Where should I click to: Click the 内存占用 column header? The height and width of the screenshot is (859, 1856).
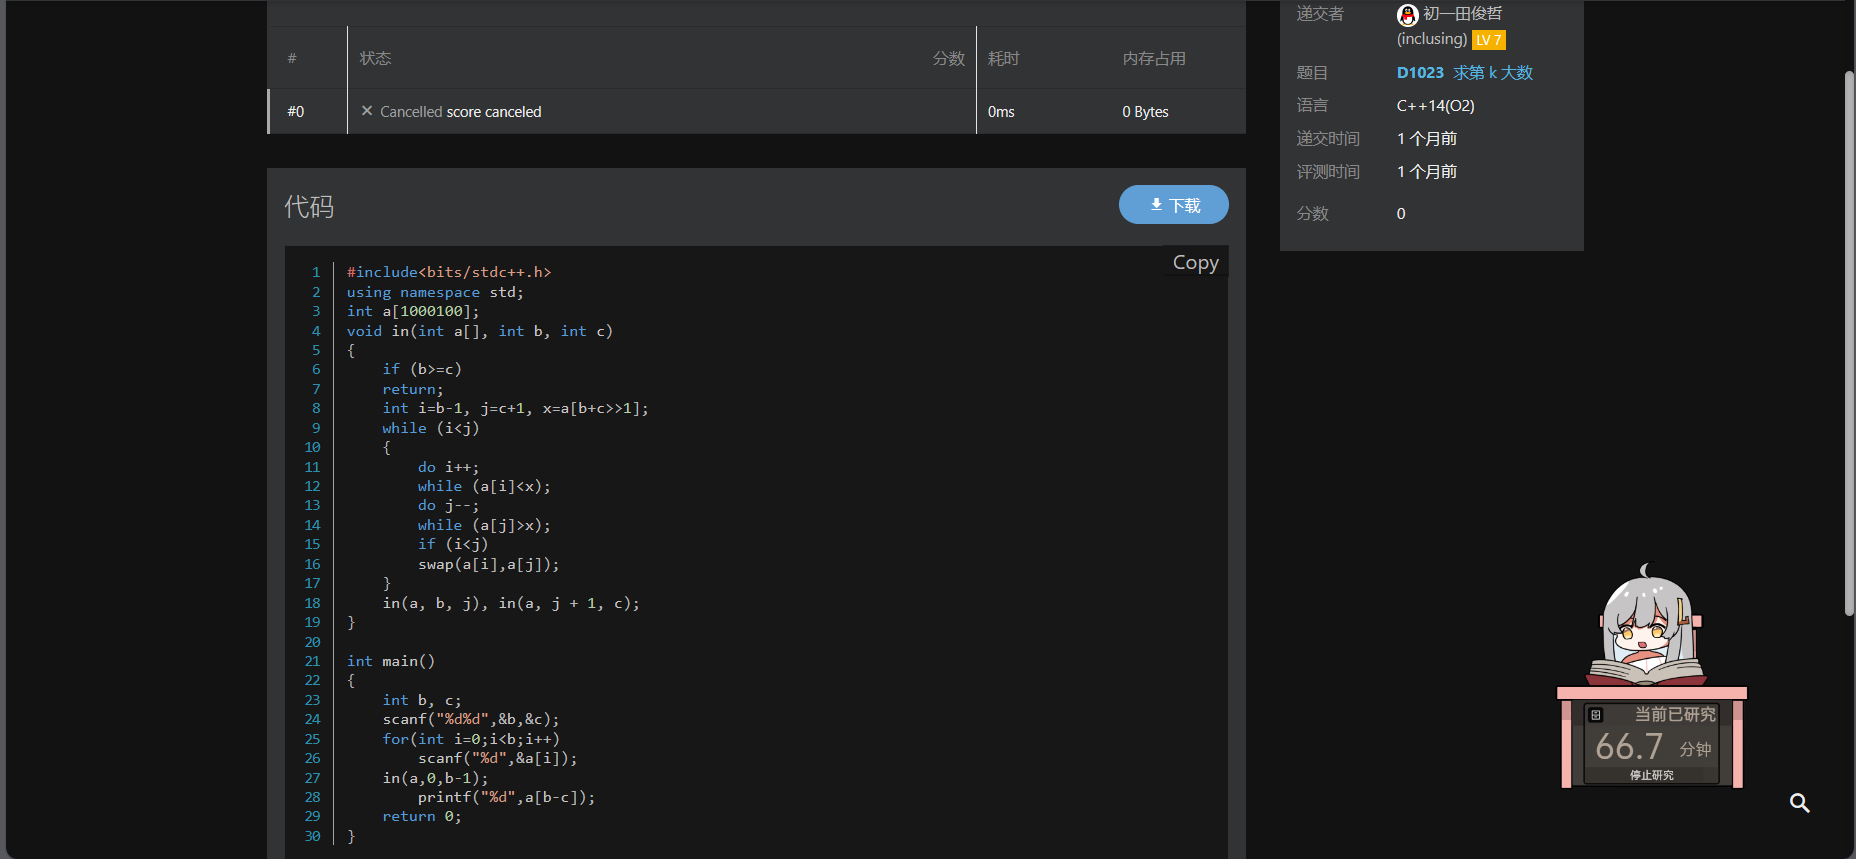click(1154, 59)
